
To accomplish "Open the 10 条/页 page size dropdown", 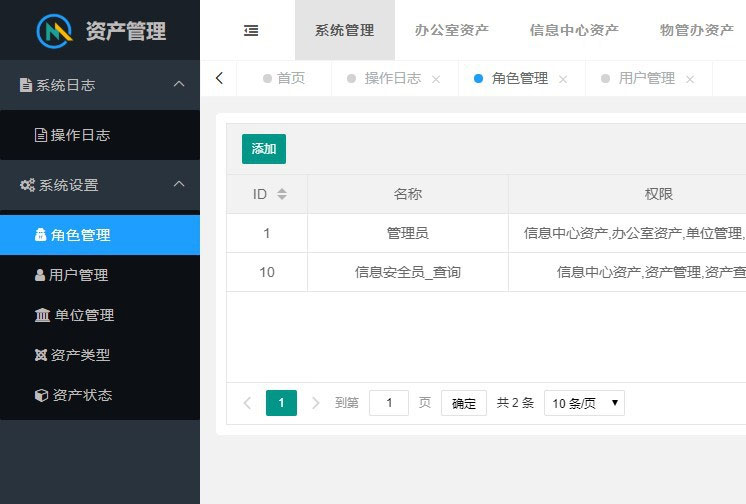I will click(584, 403).
